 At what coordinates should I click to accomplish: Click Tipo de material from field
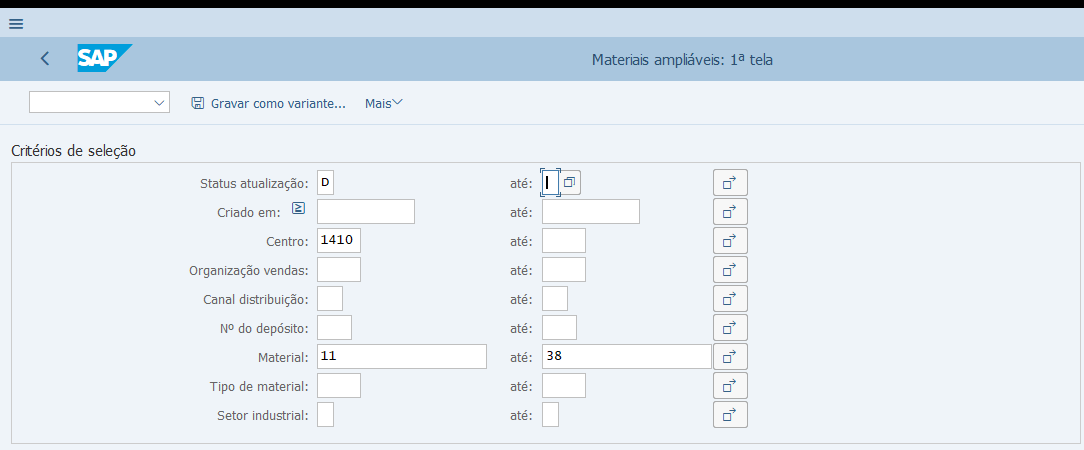[x=339, y=386]
